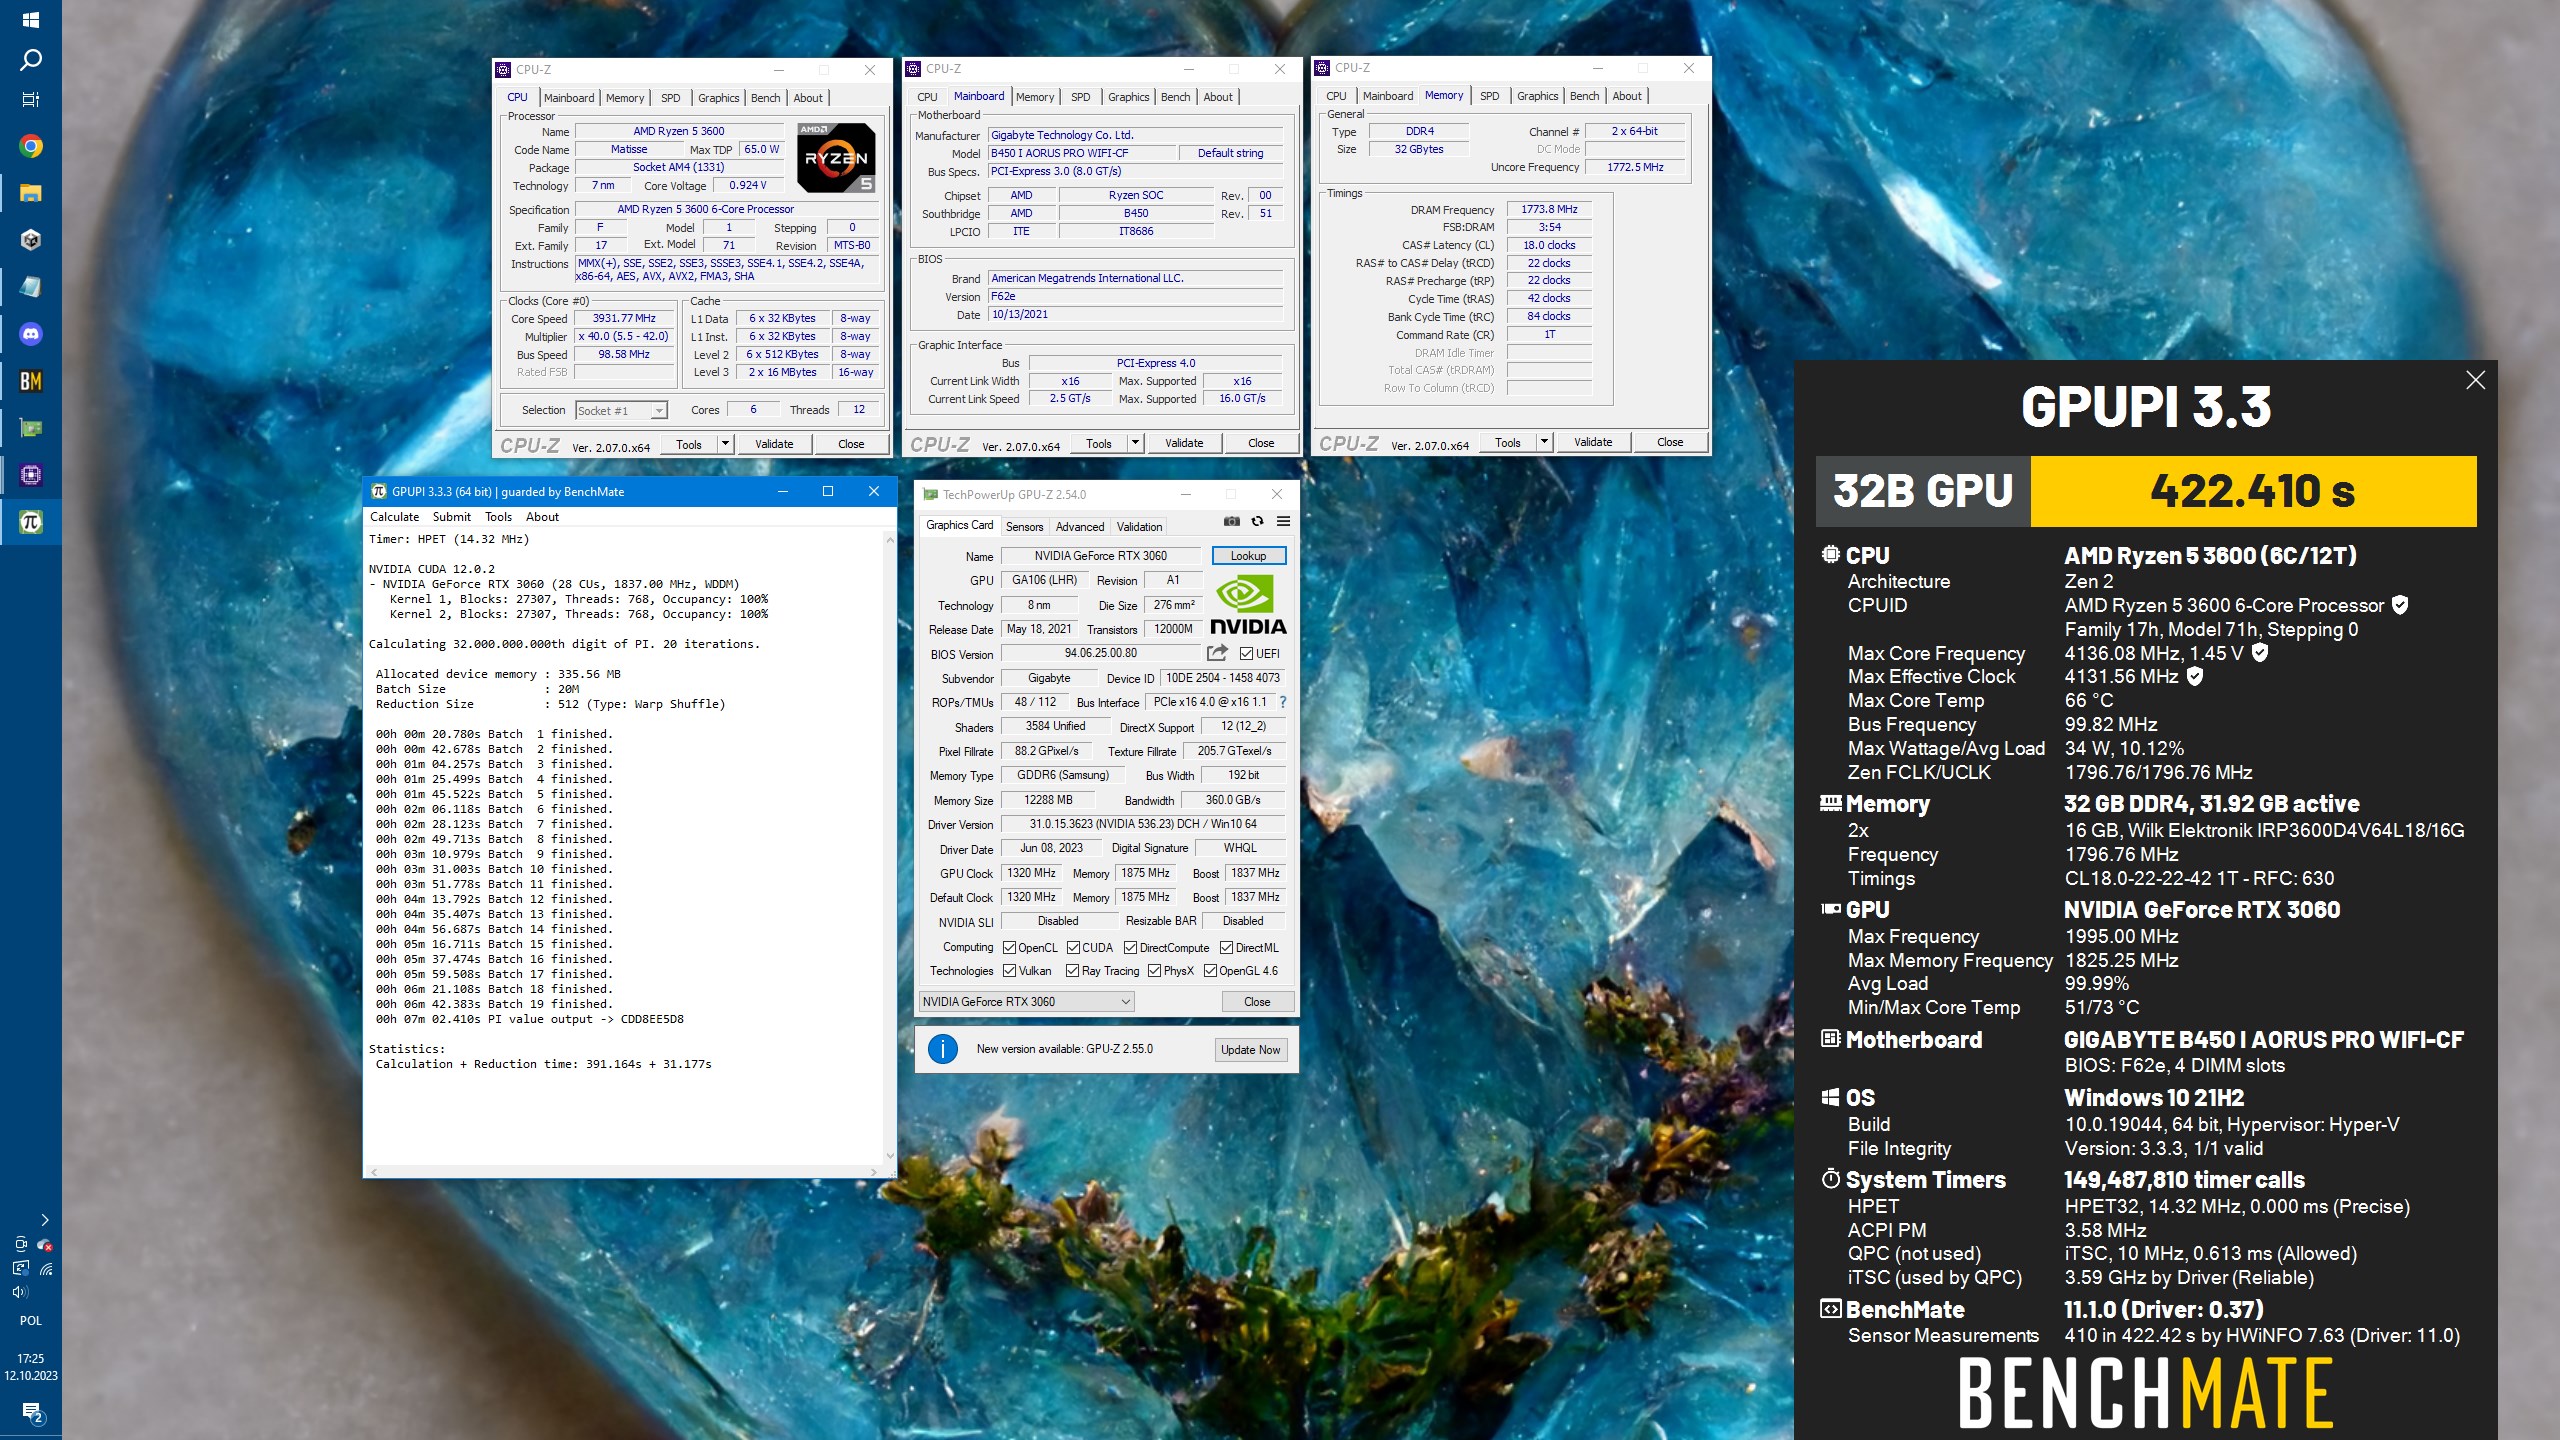Open the Socket #1 selection dropdown
This screenshot has height=1440, width=2560.
[x=621, y=411]
